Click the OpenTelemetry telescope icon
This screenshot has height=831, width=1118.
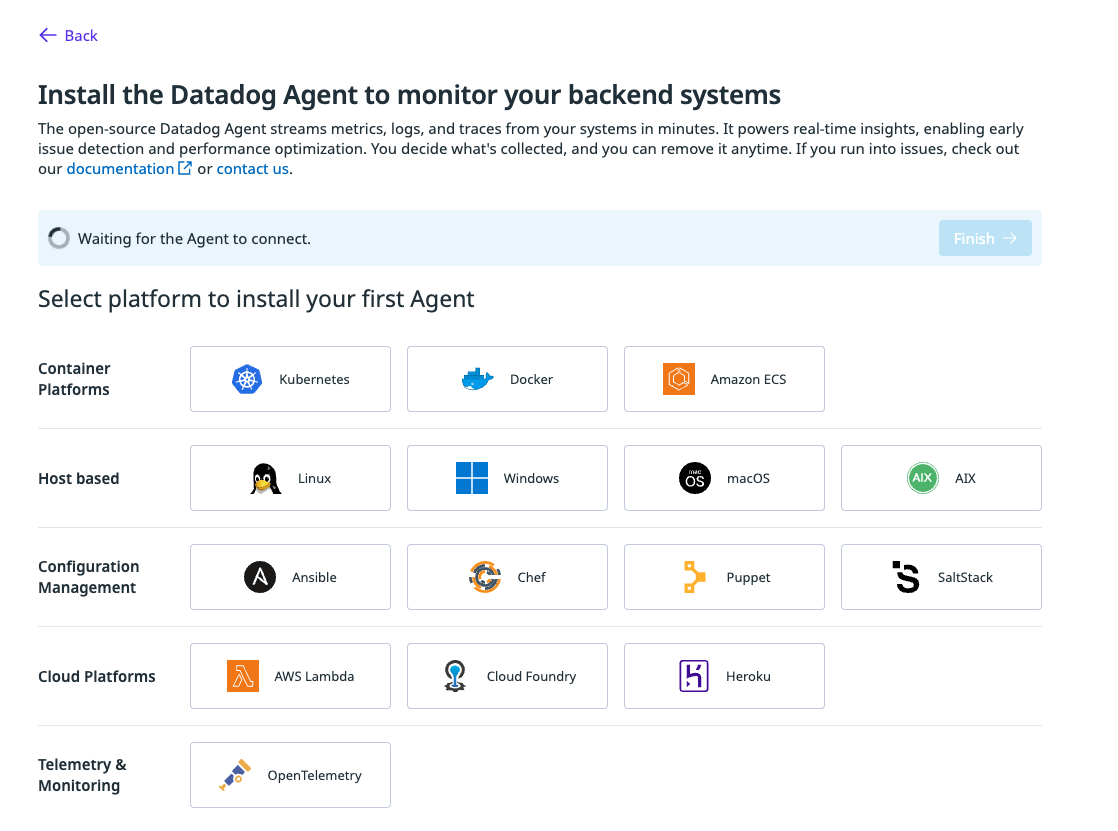(235, 775)
